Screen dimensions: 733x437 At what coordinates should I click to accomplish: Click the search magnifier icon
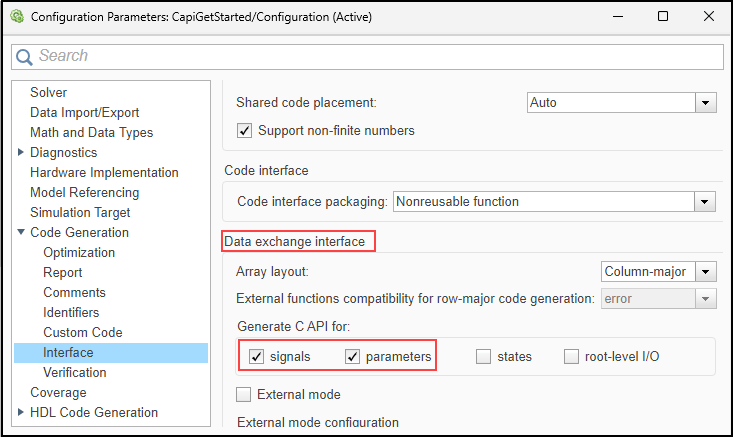coord(25,56)
